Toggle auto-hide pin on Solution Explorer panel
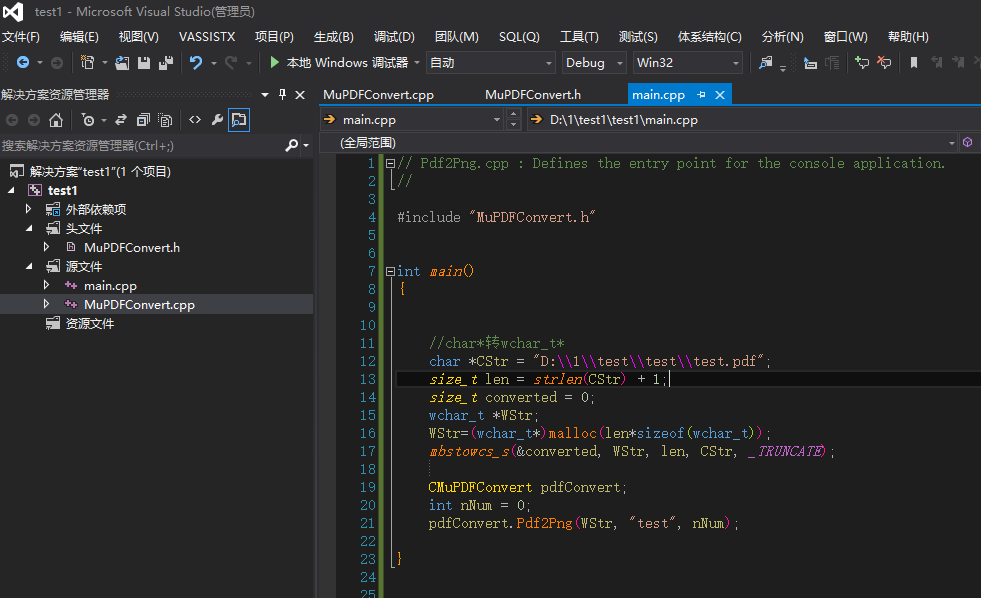 click(282, 95)
